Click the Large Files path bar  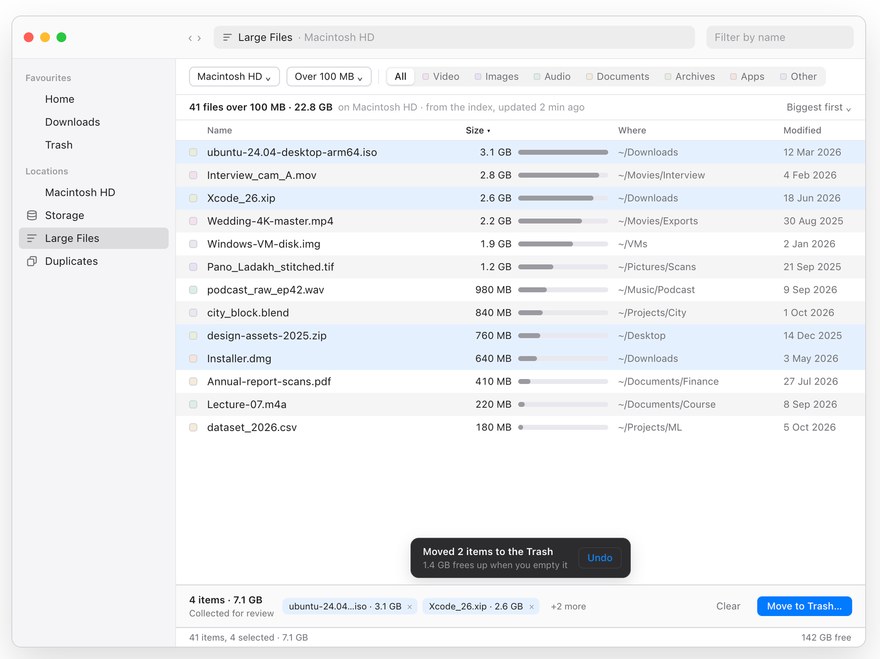tap(453, 38)
